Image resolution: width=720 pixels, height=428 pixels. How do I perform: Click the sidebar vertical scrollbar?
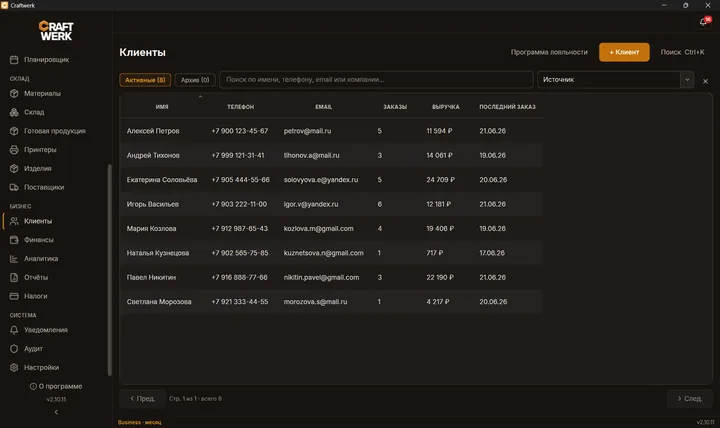tap(110, 270)
